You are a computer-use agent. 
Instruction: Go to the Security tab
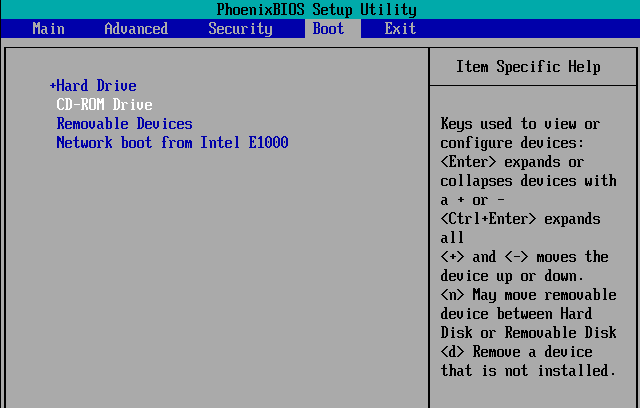(240, 29)
